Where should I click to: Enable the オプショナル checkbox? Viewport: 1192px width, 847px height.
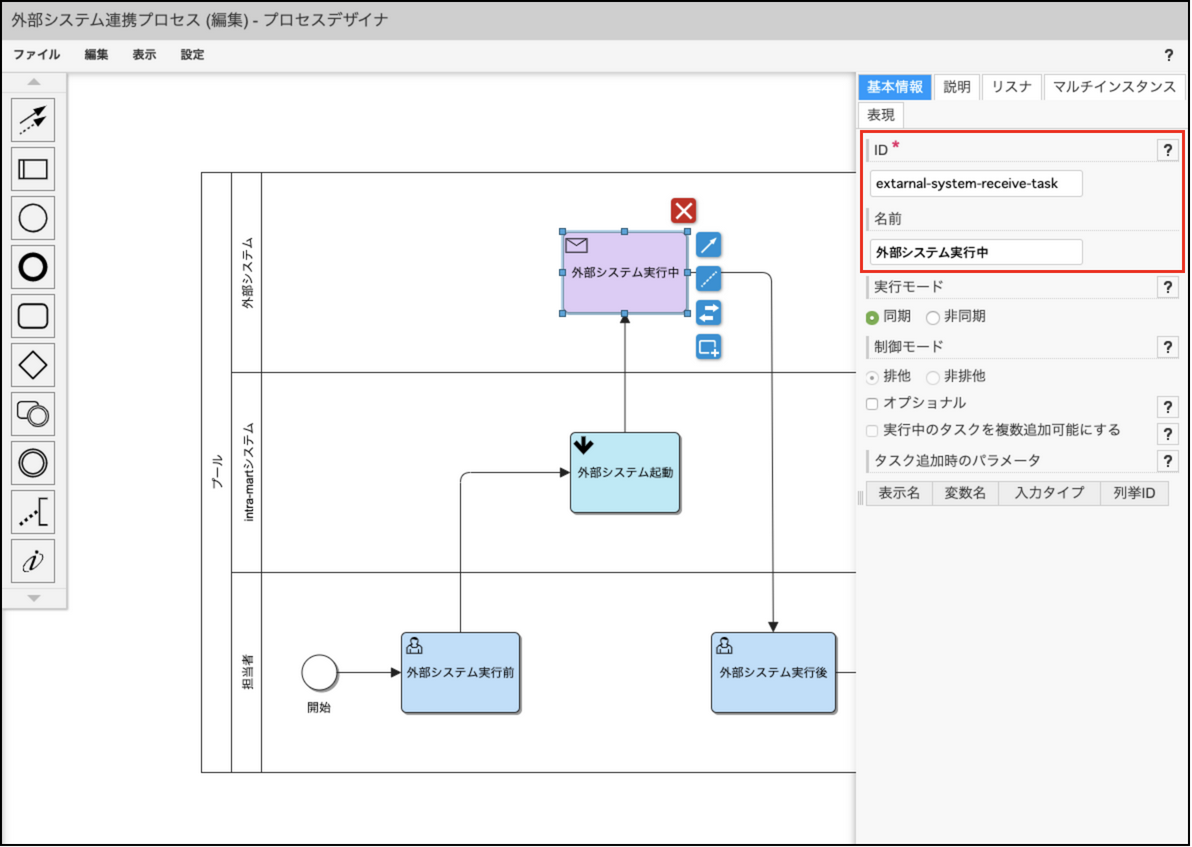[x=872, y=404]
